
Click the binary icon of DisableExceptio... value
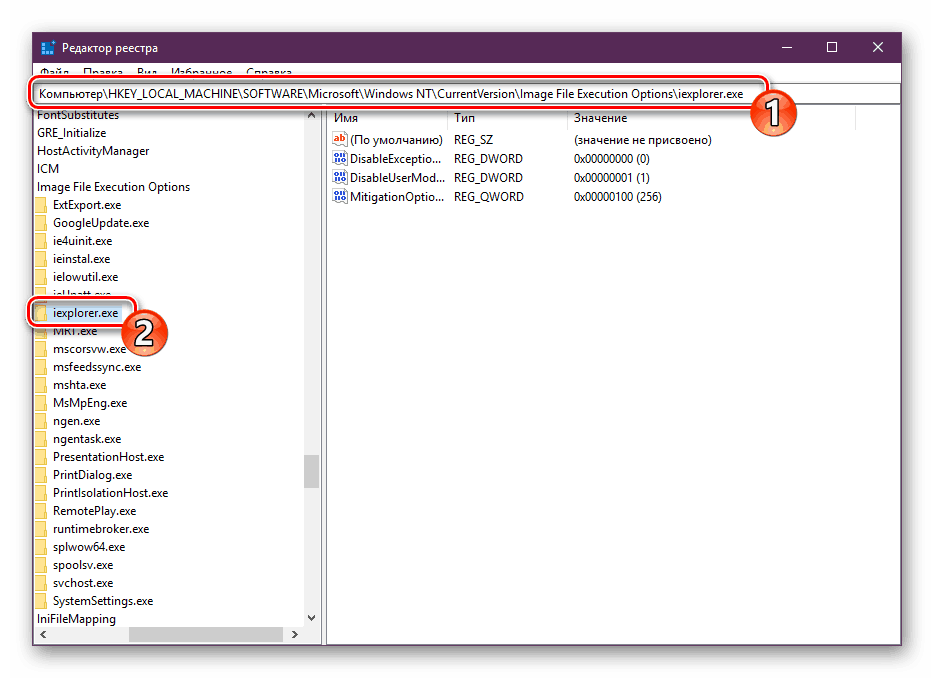(x=340, y=158)
